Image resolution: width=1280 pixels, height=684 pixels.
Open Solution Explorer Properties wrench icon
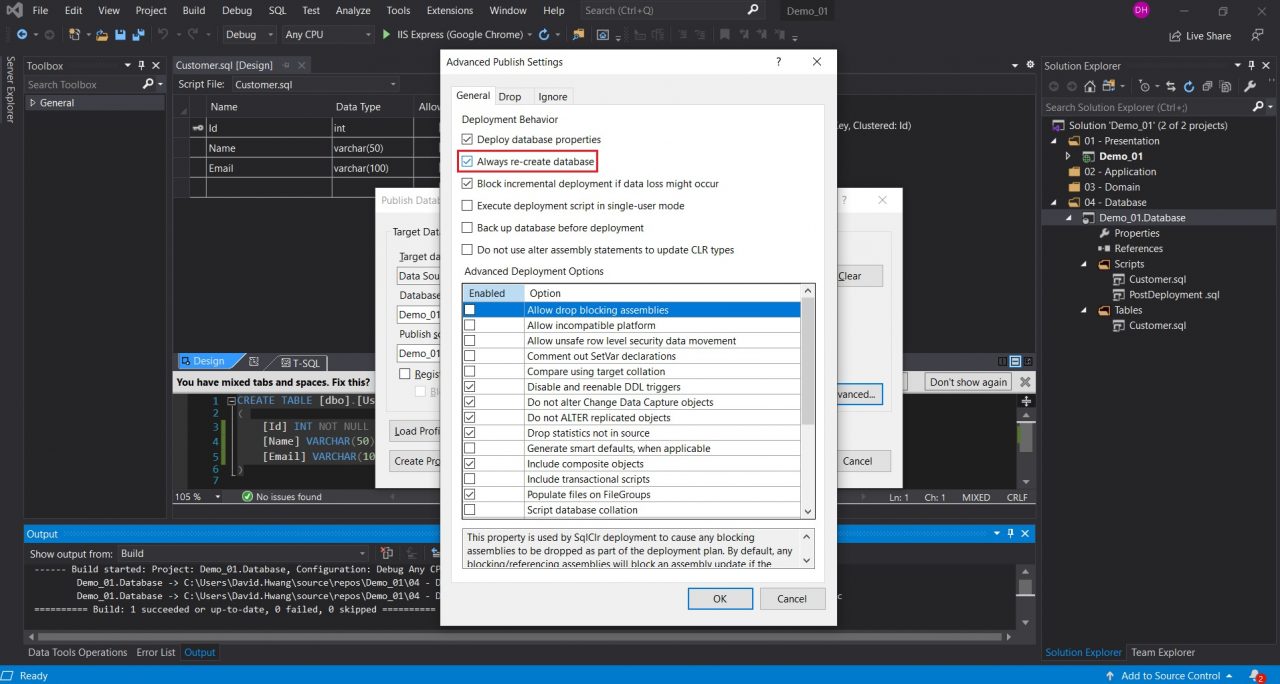coord(1250,86)
